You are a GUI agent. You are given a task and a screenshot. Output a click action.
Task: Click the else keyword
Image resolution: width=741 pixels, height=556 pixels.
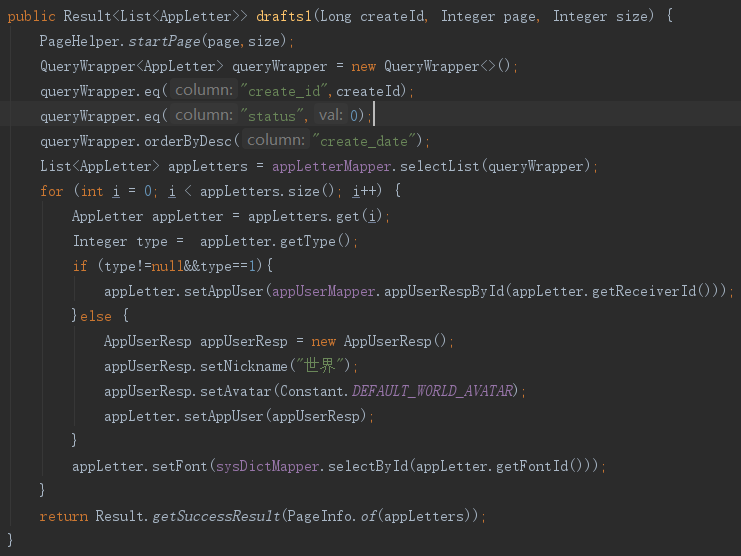pos(96,316)
